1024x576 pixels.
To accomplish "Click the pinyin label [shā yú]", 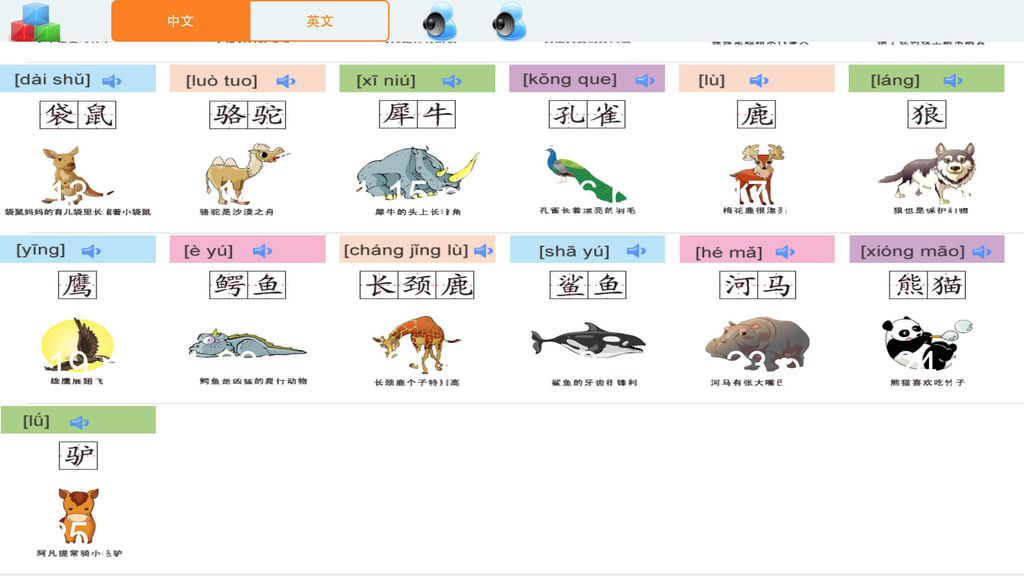I will coord(574,251).
